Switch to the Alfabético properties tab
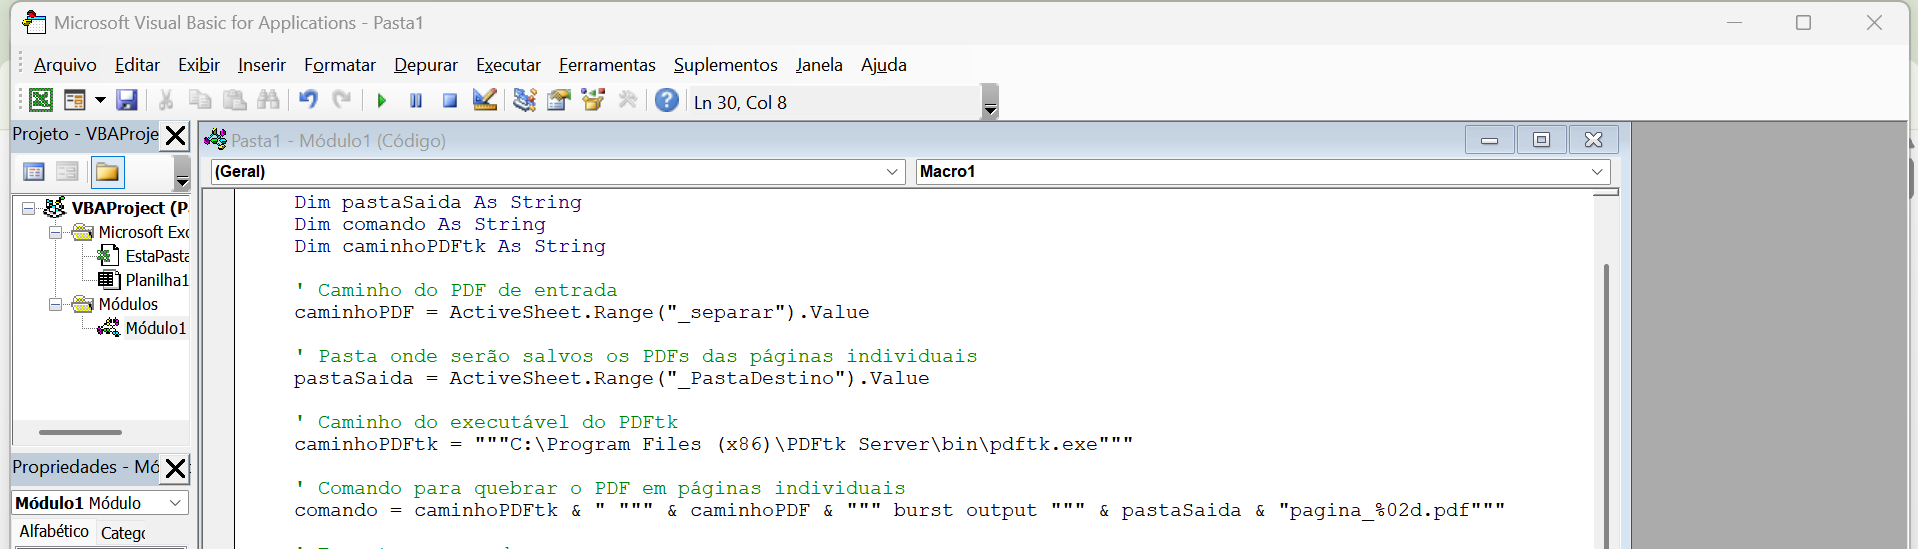The image size is (1918, 549). coord(54,531)
